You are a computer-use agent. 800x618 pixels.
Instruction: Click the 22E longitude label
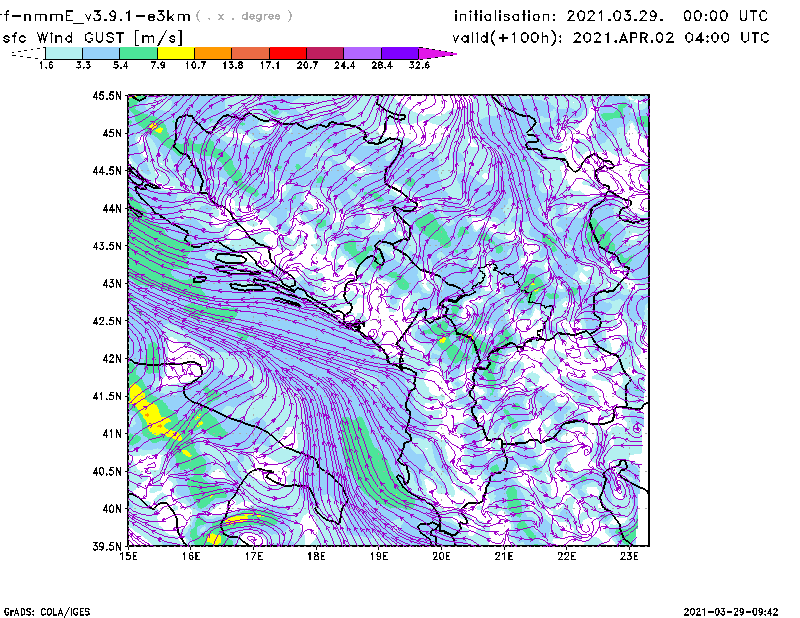(x=566, y=556)
